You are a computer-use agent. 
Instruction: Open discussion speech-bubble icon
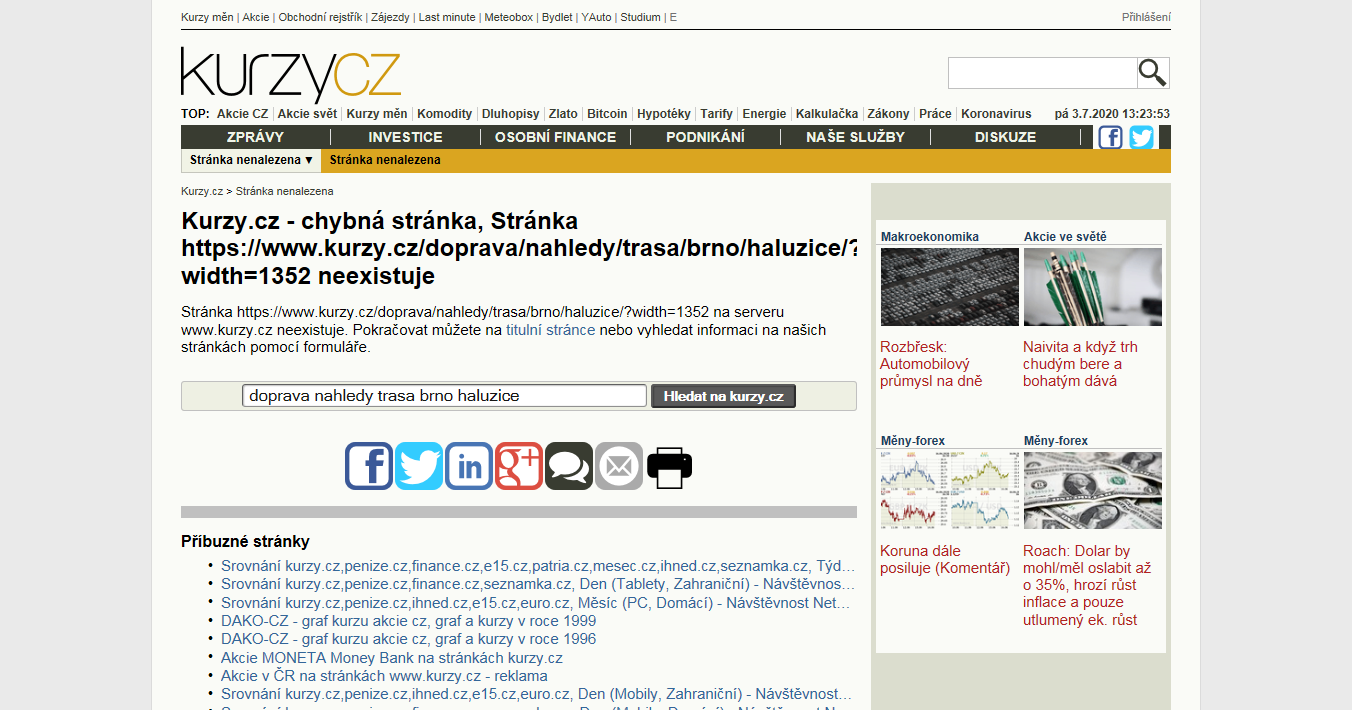click(x=569, y=466)
